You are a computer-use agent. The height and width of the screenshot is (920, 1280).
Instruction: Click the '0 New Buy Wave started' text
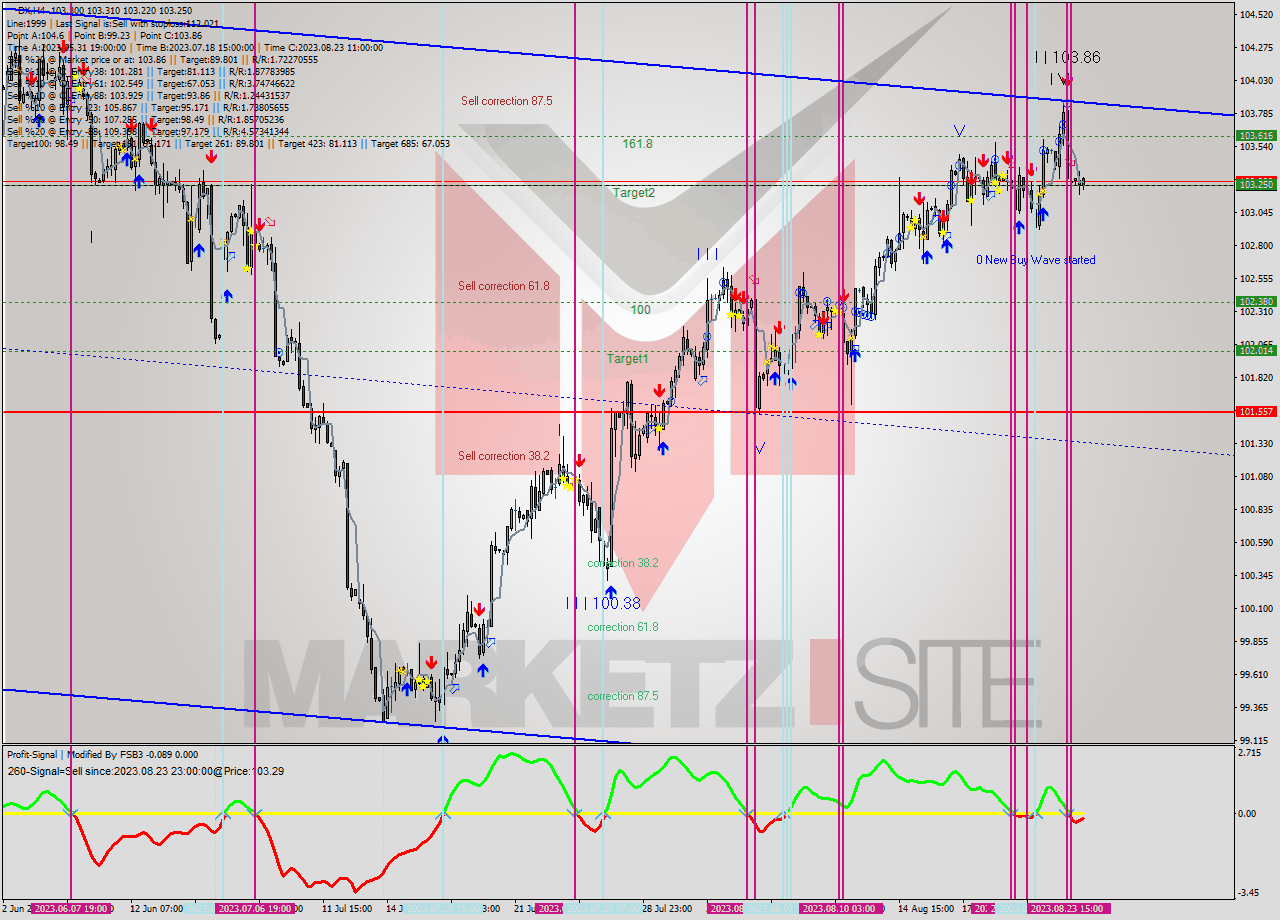pos(1036,260)
